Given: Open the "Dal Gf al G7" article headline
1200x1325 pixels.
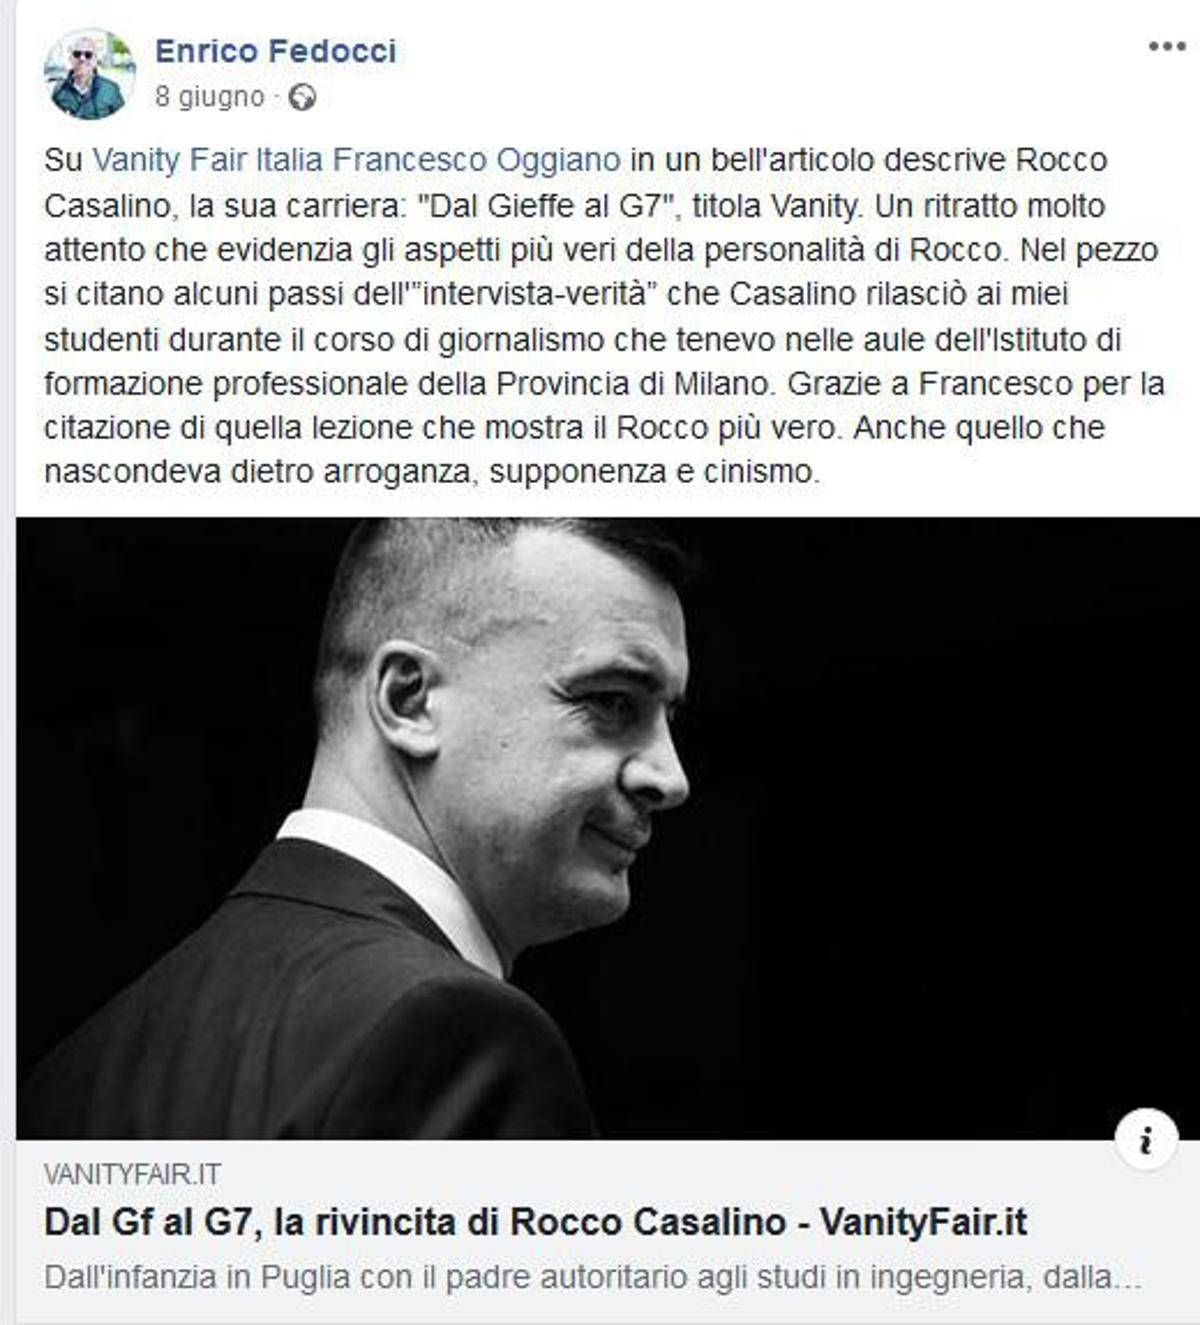Looking at the screenshot, I should 536,1222.
